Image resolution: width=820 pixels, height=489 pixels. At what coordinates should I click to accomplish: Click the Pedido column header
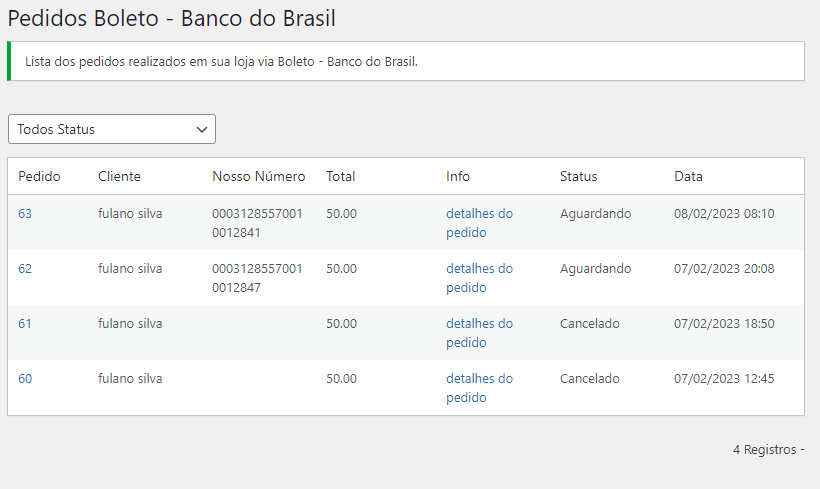click(39, 176)
